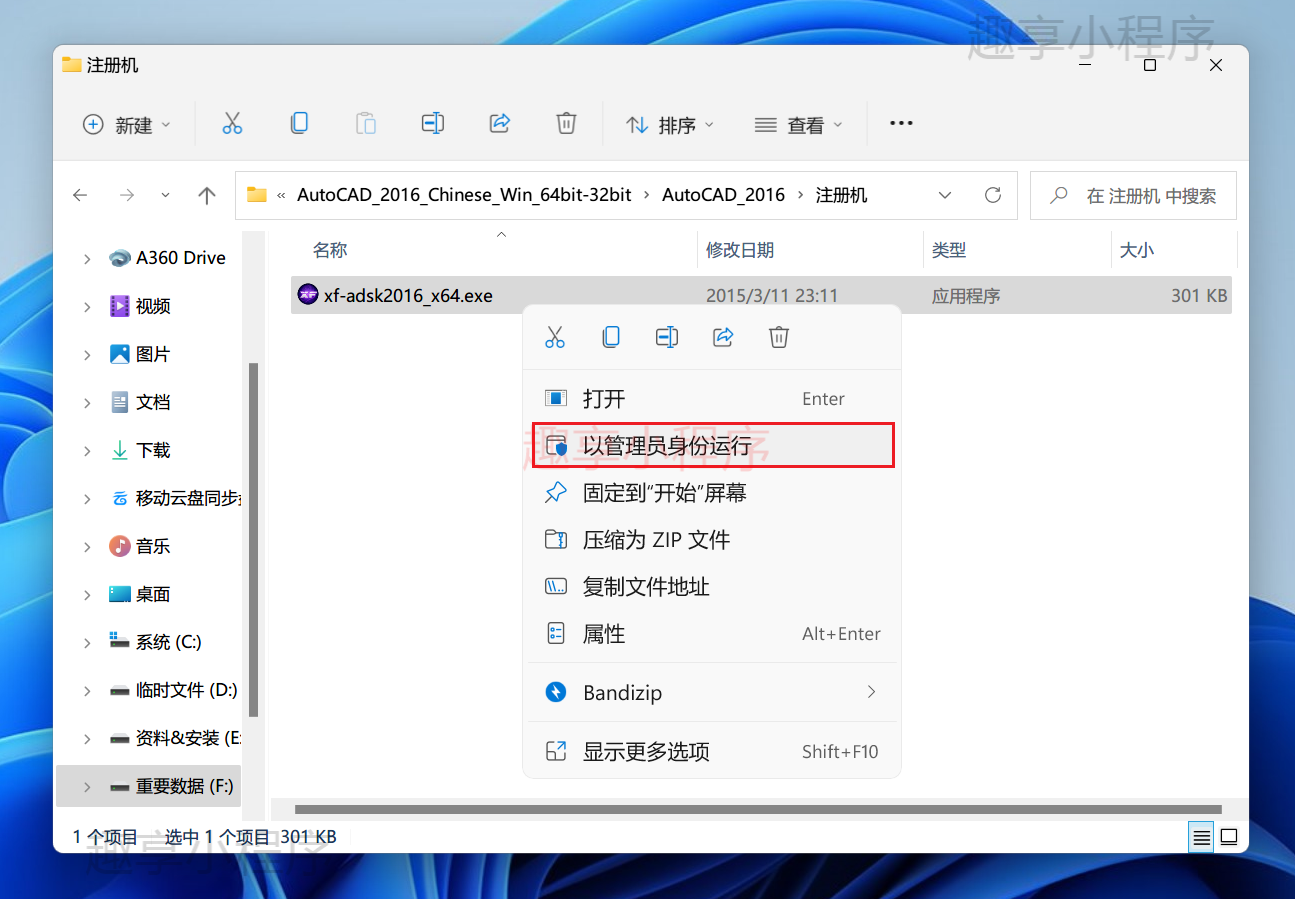The image size is (1295, 899).
Task: Click the Rename icon in the context menu
Action: (667, 337)
